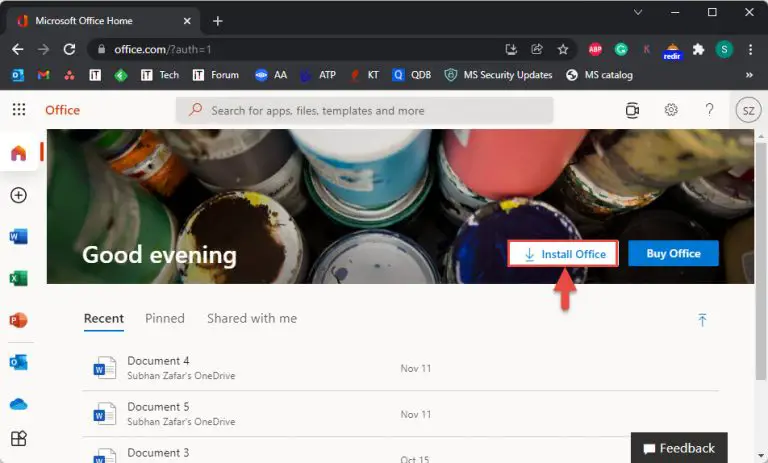Open Excel from the left sidebar
This screenshot has height=463, width=768.
pos(18,279)
